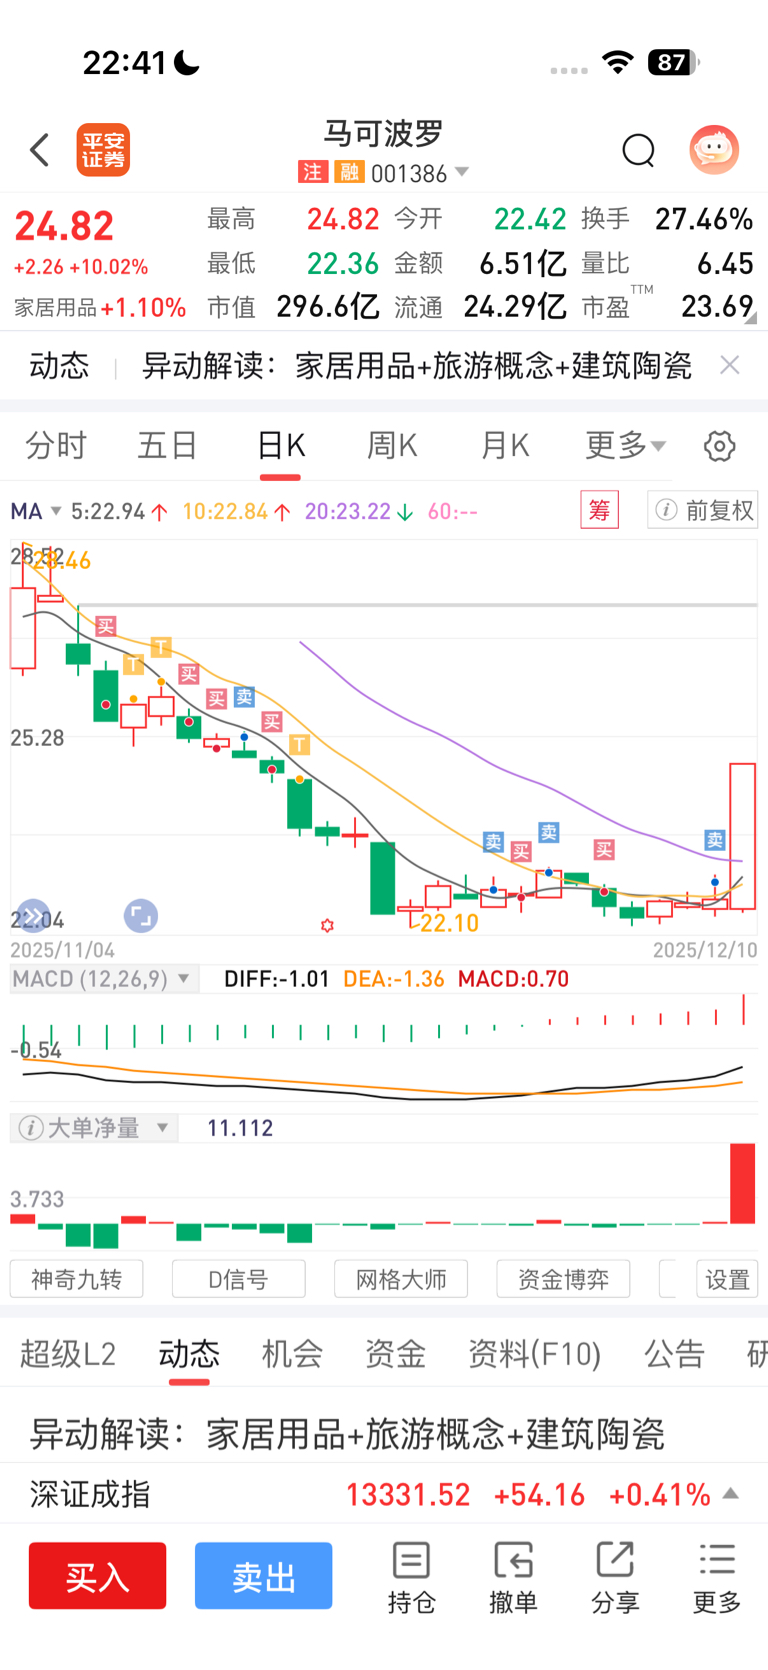
Task: Tap the info icon beside 大单净量
Action: 31,1128
